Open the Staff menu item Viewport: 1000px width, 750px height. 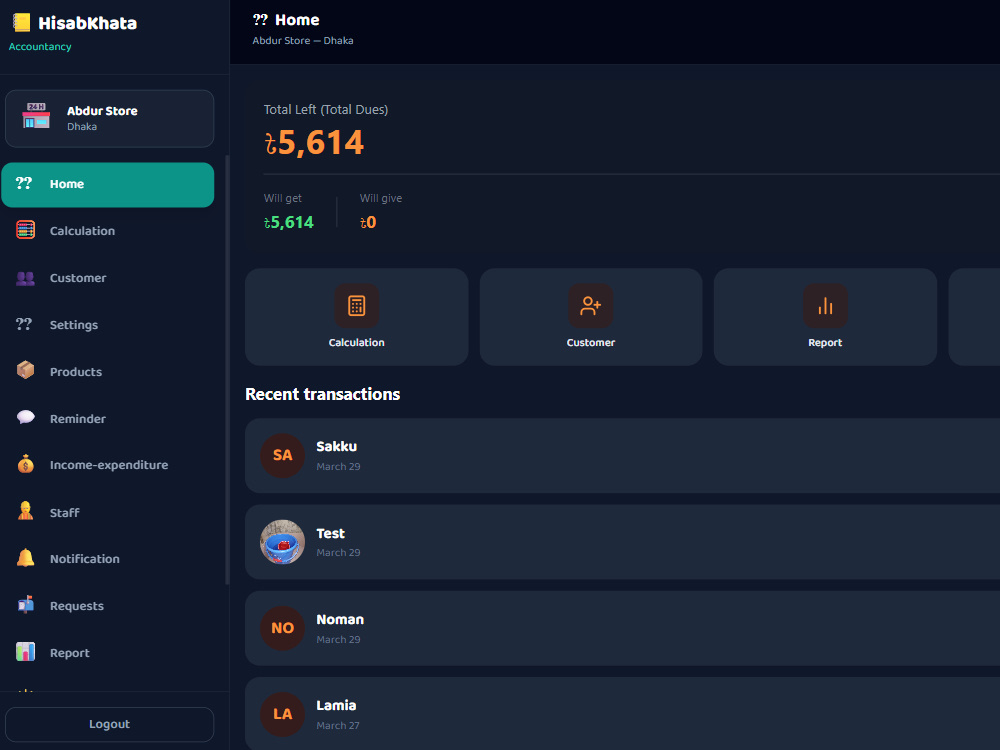coord(108,512)
